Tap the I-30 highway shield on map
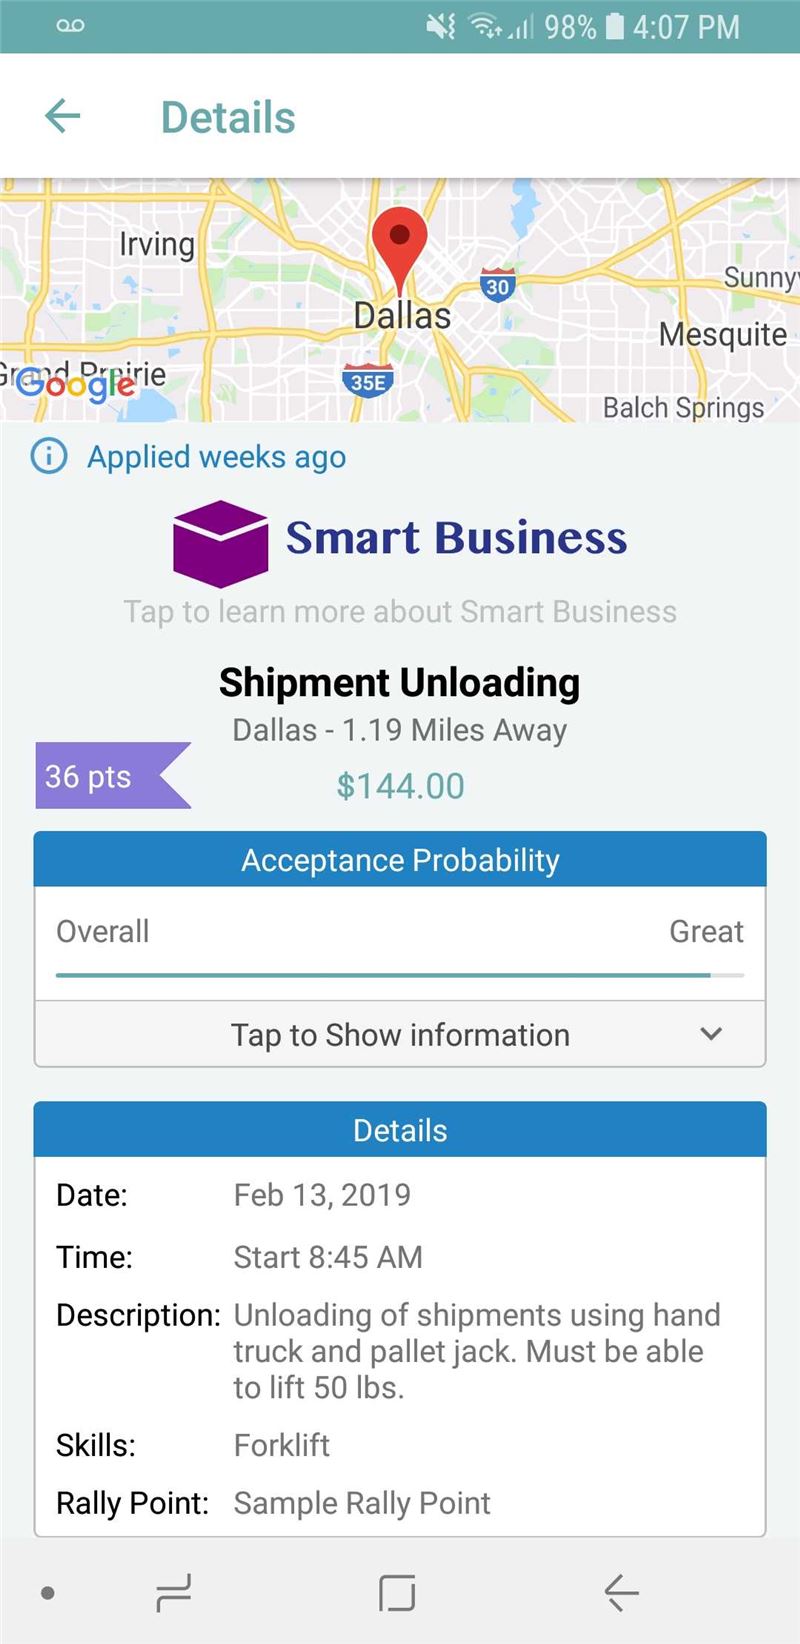800x1644 pixels. pos(497,286)
